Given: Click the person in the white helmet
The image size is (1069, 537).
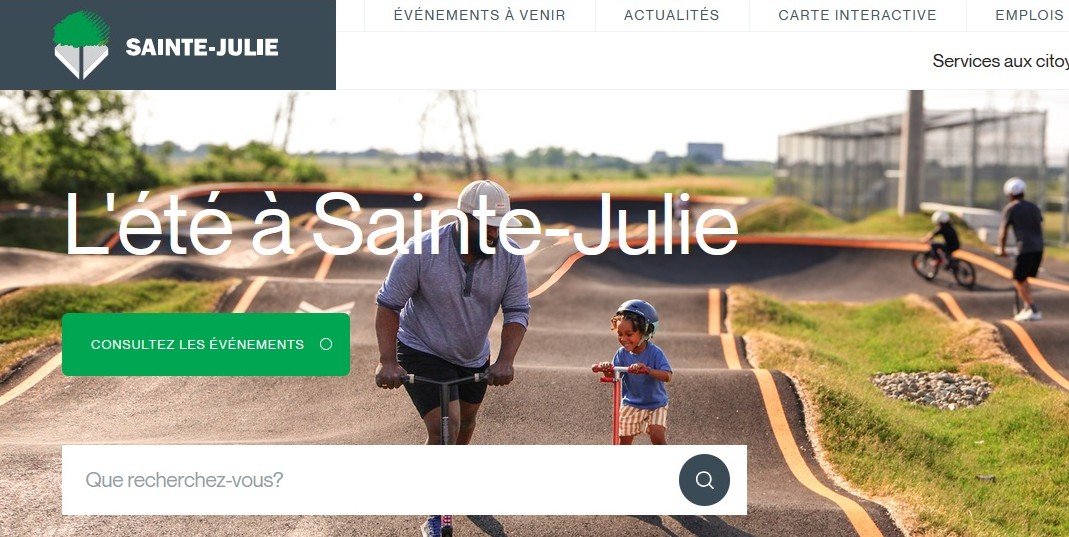Looking at the screenshot, I should point(1021,249).
